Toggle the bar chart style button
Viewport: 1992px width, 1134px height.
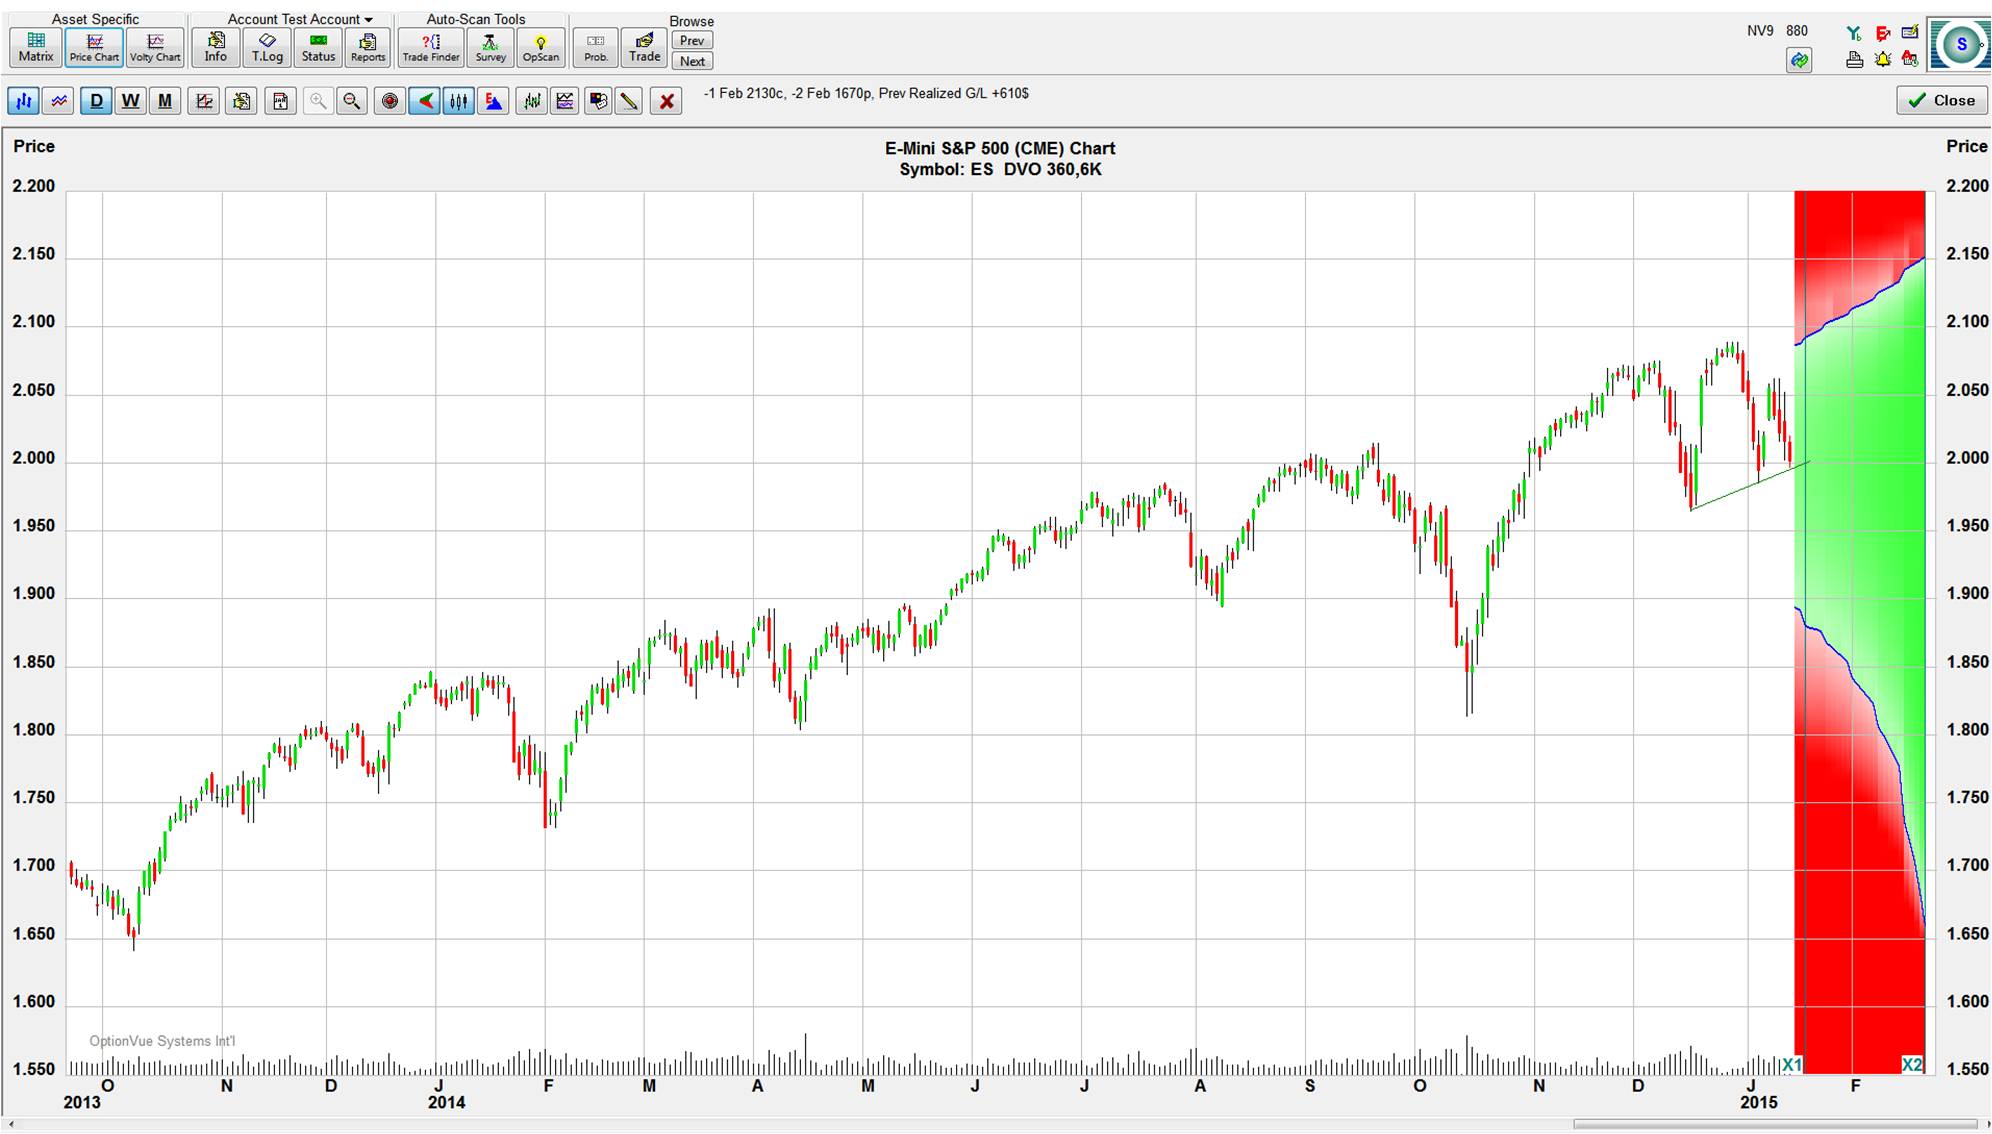(x=24, y=101)
